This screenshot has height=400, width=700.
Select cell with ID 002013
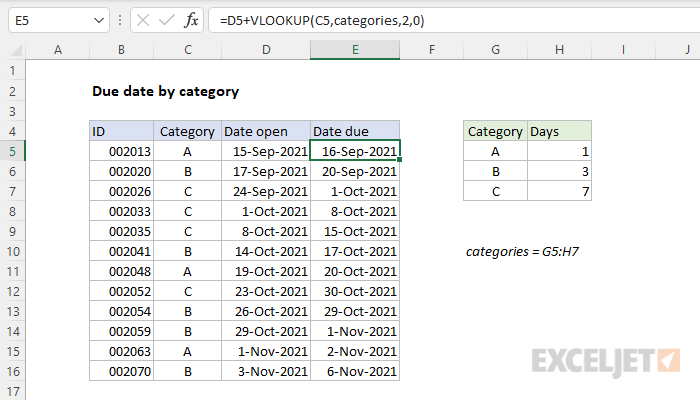click(121, 151)
